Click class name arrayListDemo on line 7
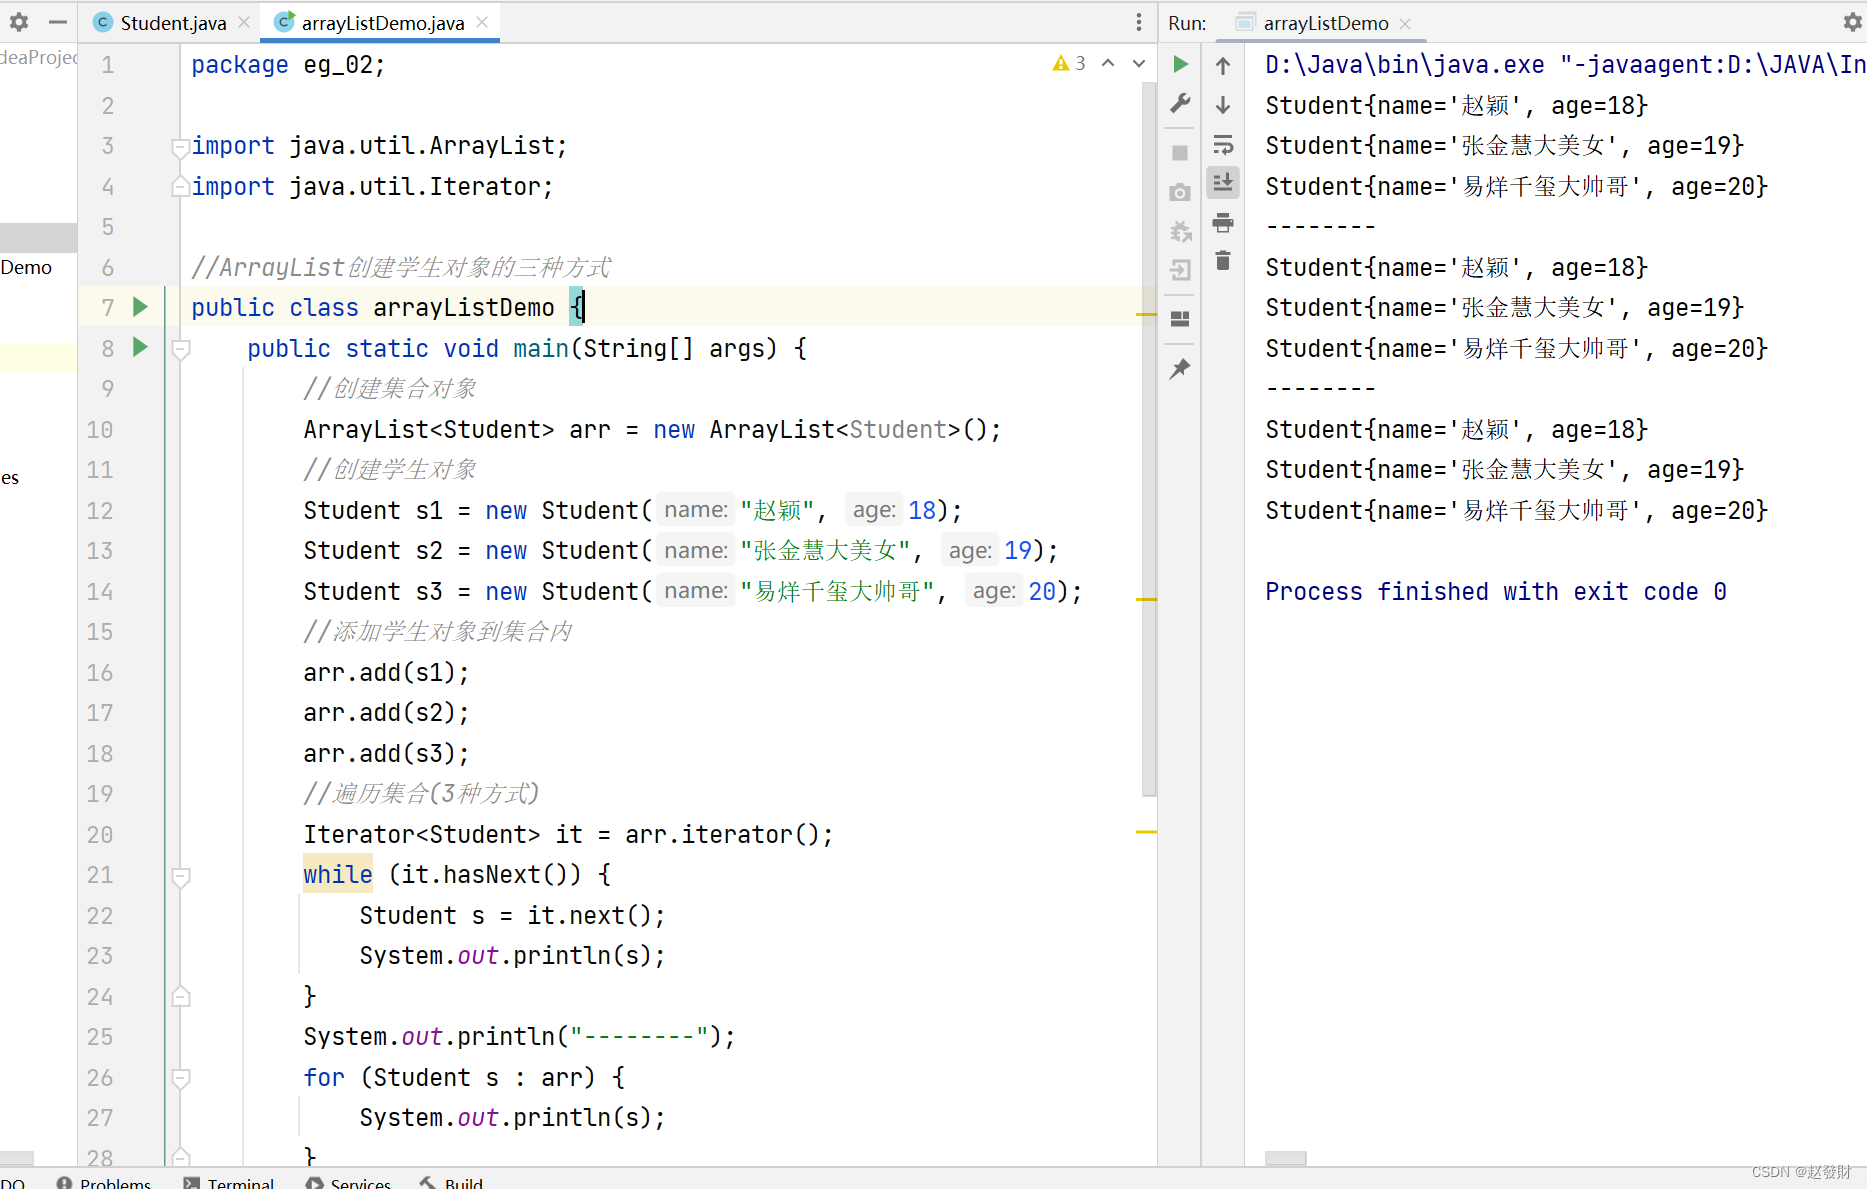Screen dimensions: 1867x1189 [x=463, y=307]
